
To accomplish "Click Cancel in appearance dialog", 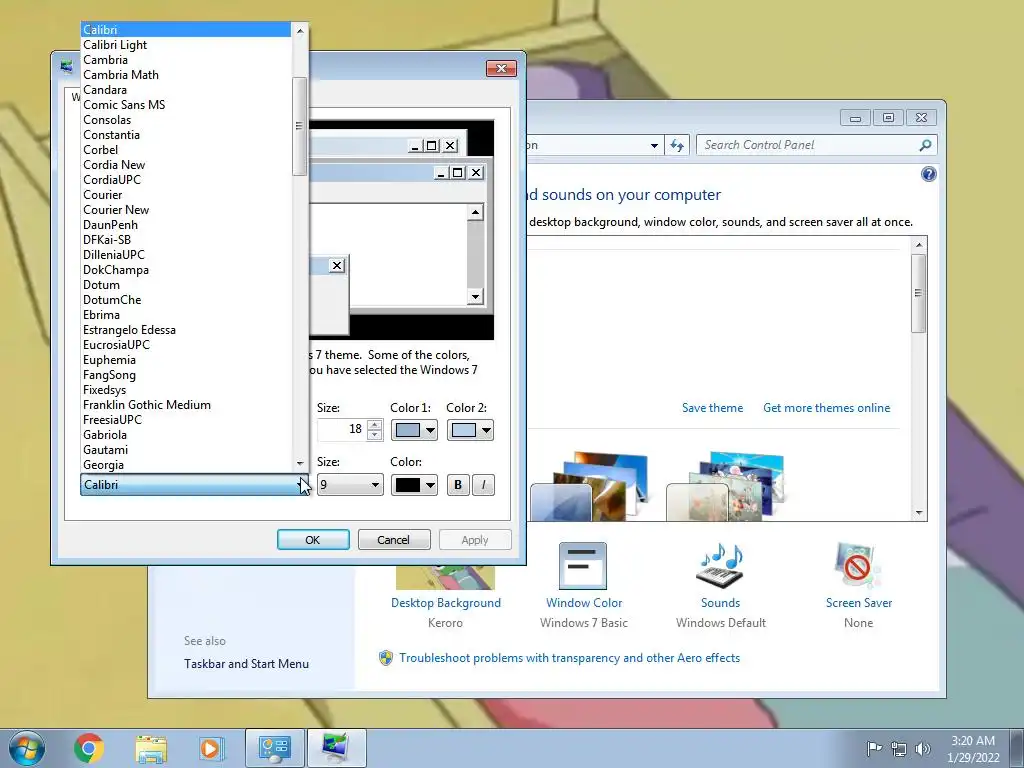I will tap(393, 540).
